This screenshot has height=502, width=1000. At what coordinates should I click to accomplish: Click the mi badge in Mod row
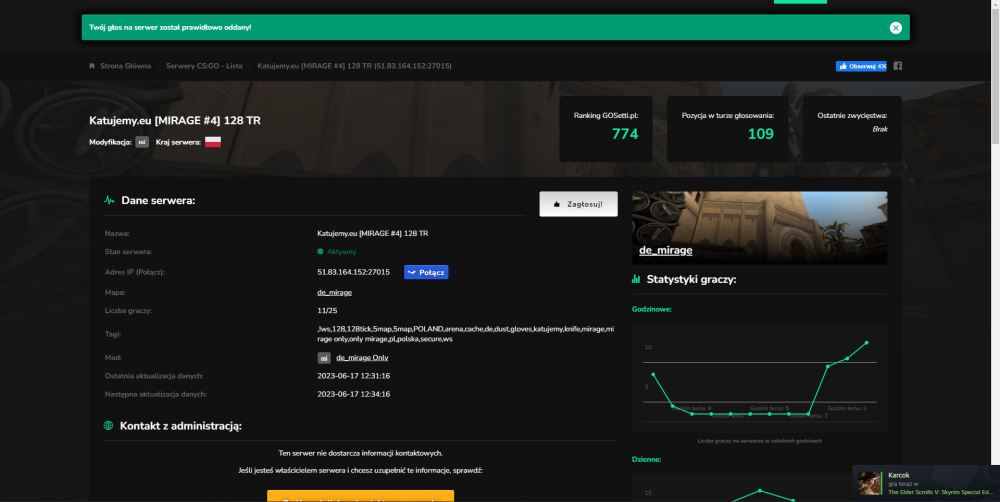coord(324,358)
